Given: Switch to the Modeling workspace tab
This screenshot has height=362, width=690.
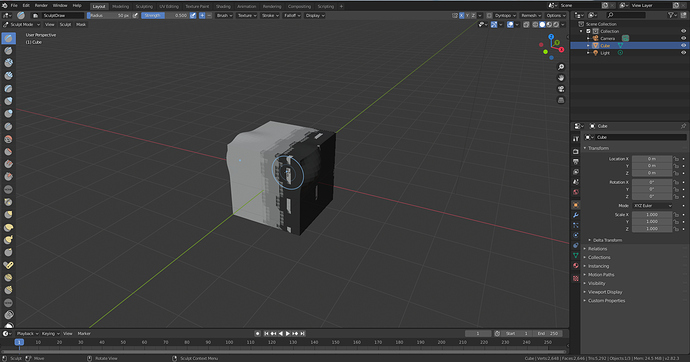Looking at the screenshot, I should pos(120,7).
